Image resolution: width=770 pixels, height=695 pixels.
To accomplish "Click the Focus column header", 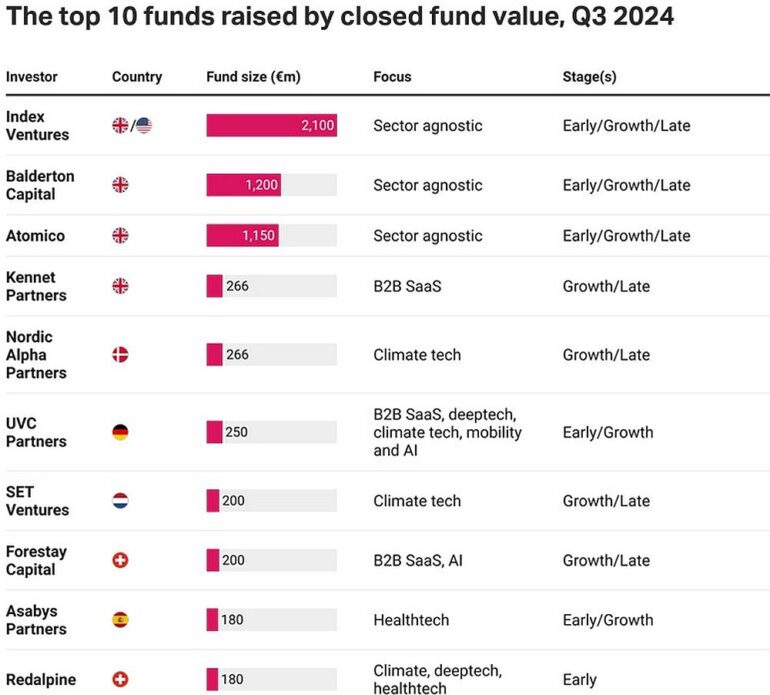I will (392, 77).
